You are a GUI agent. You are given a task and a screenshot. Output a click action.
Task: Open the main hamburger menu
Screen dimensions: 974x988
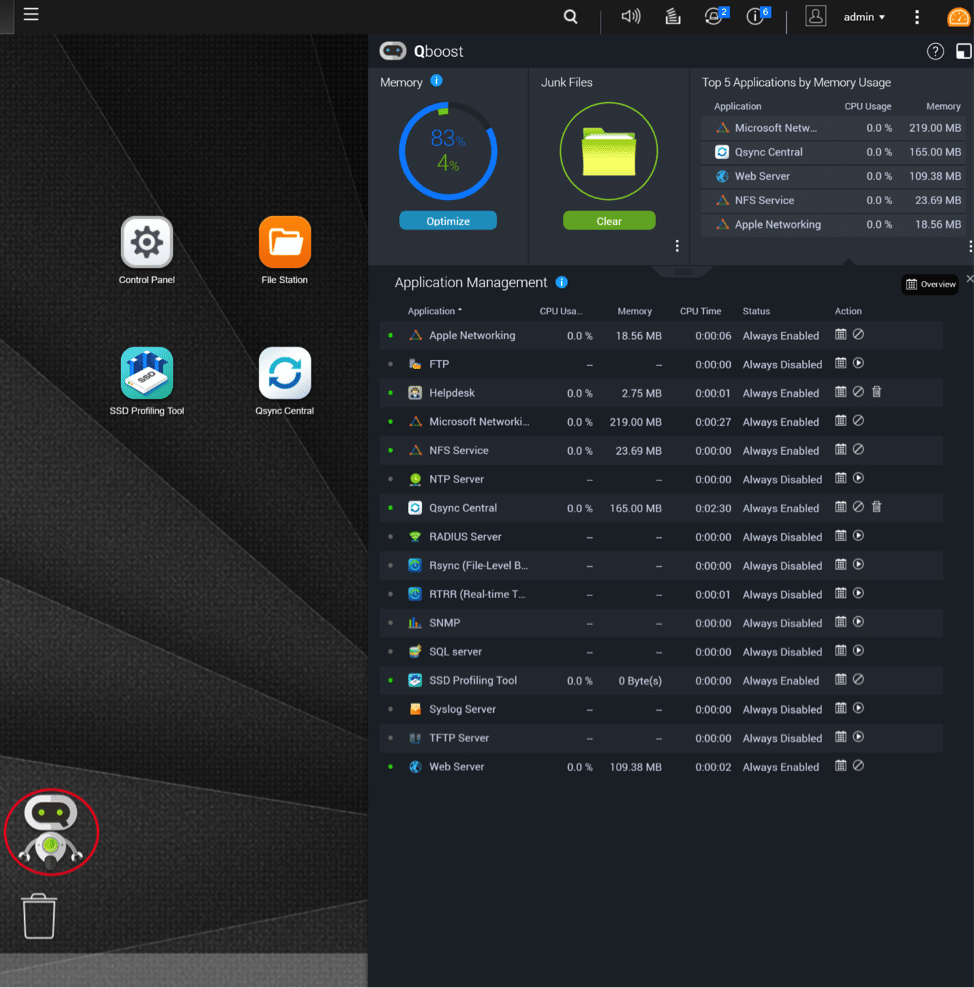coord(31,14)
